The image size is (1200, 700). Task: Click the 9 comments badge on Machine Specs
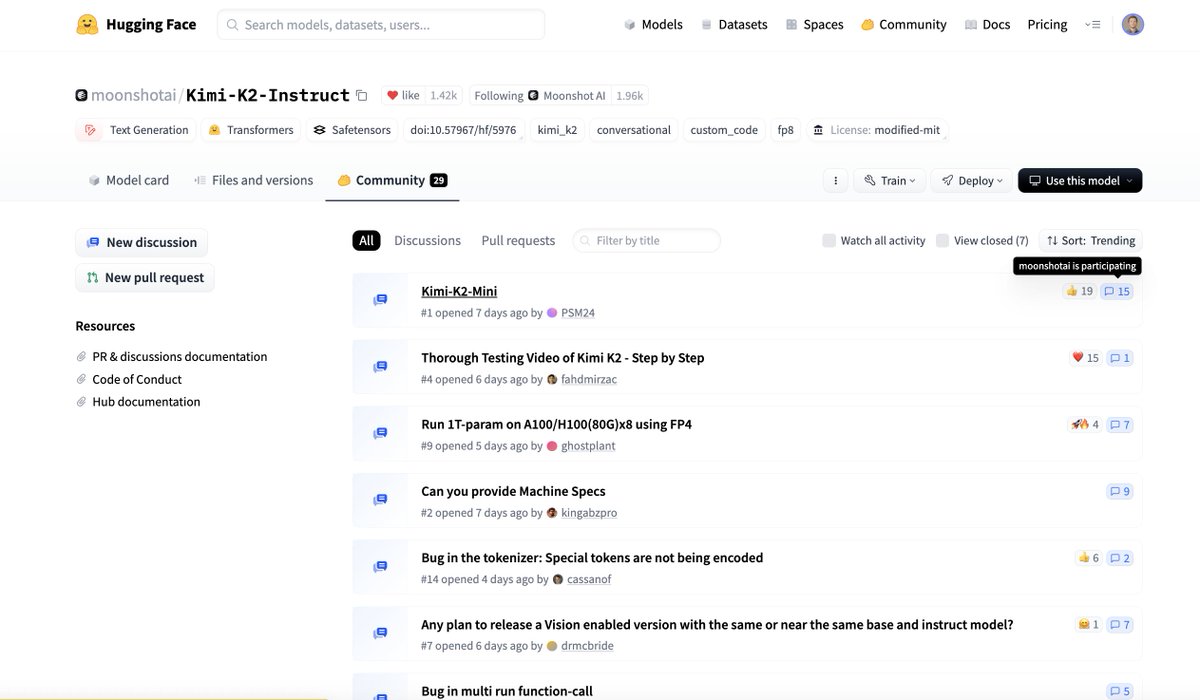1120,491
